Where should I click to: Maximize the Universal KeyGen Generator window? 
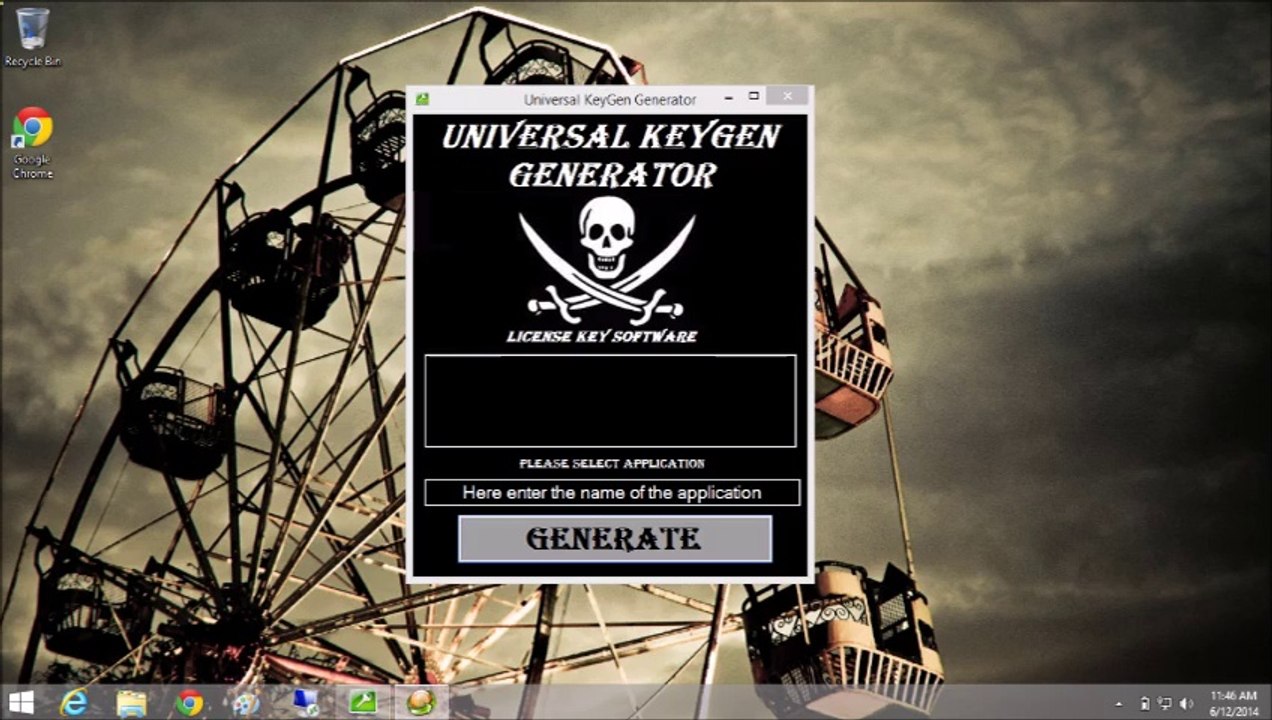(754, 97)
